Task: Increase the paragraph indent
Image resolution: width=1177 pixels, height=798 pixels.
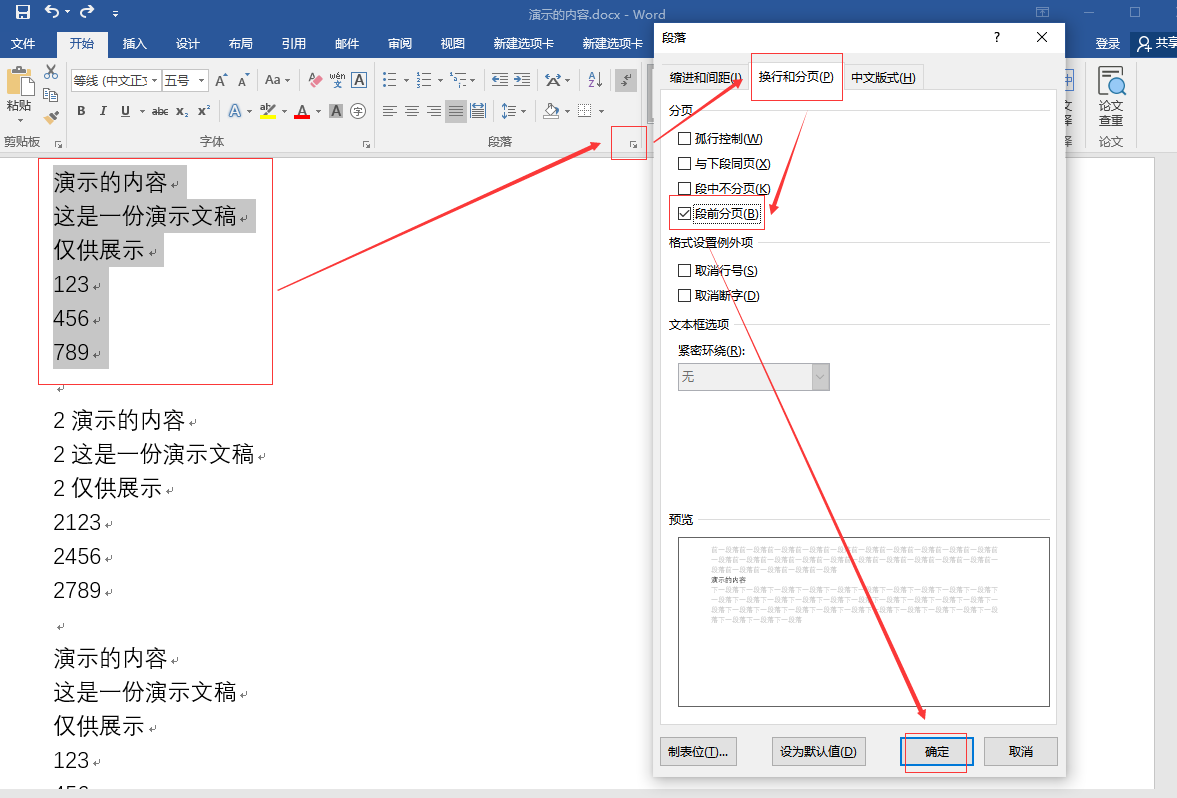Action: (x=522, y=80)
